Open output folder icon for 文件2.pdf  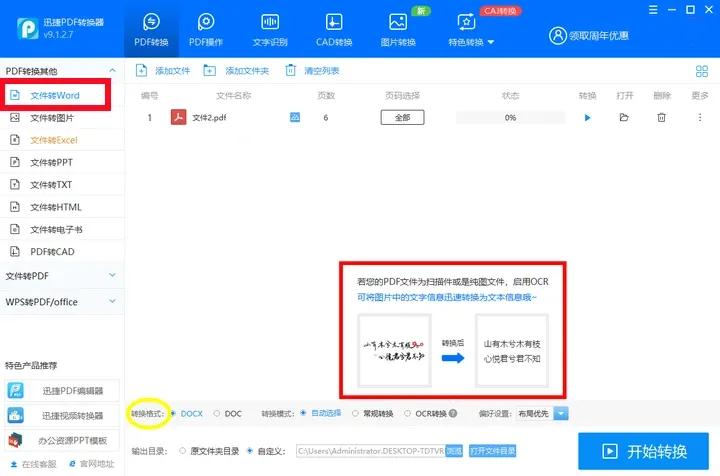click(x=624, y=118)
